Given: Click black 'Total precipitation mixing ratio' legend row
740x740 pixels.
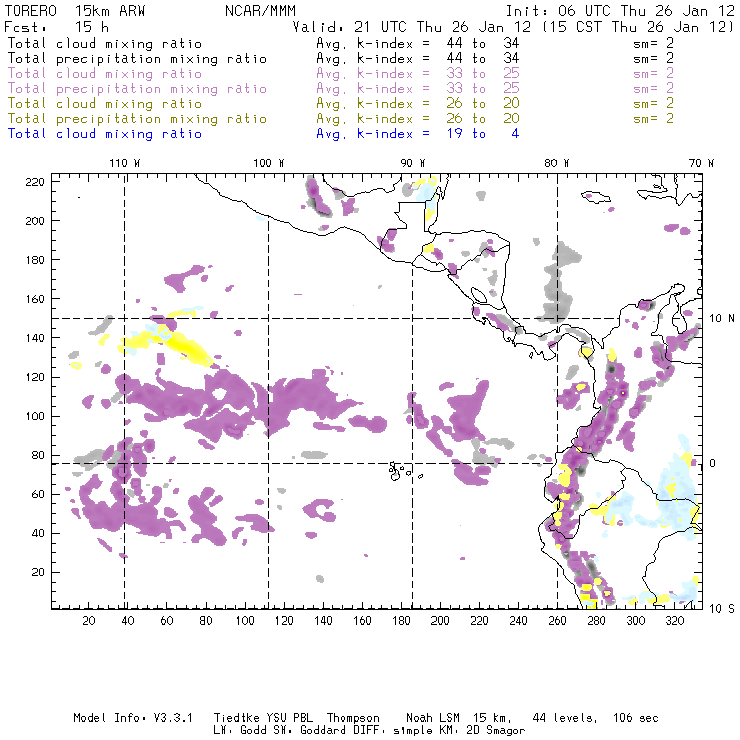Looking at the screenshot, I should [340, 59].
